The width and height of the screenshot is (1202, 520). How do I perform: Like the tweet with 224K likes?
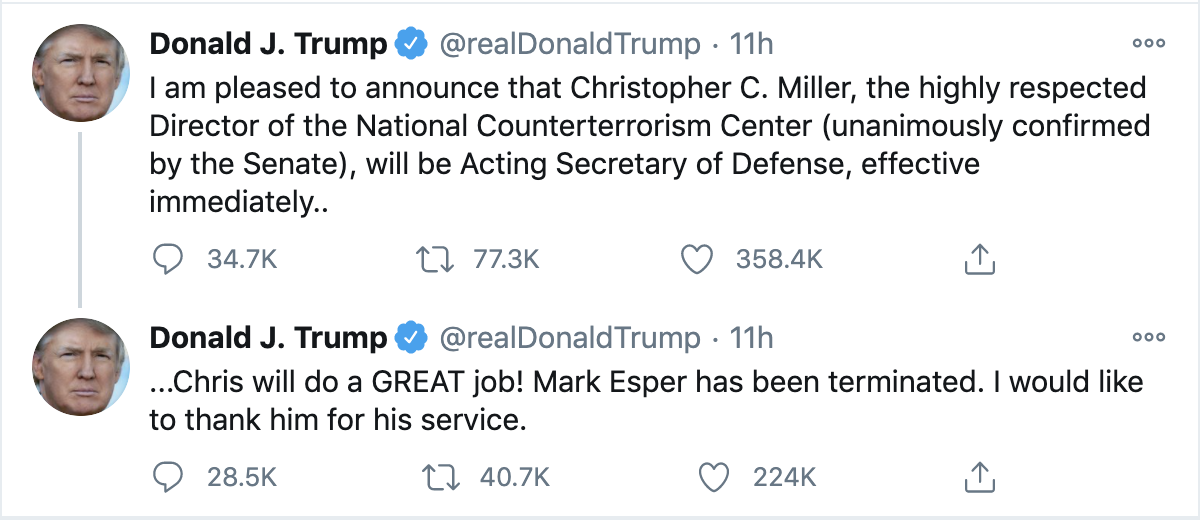(x=713, y=478)
